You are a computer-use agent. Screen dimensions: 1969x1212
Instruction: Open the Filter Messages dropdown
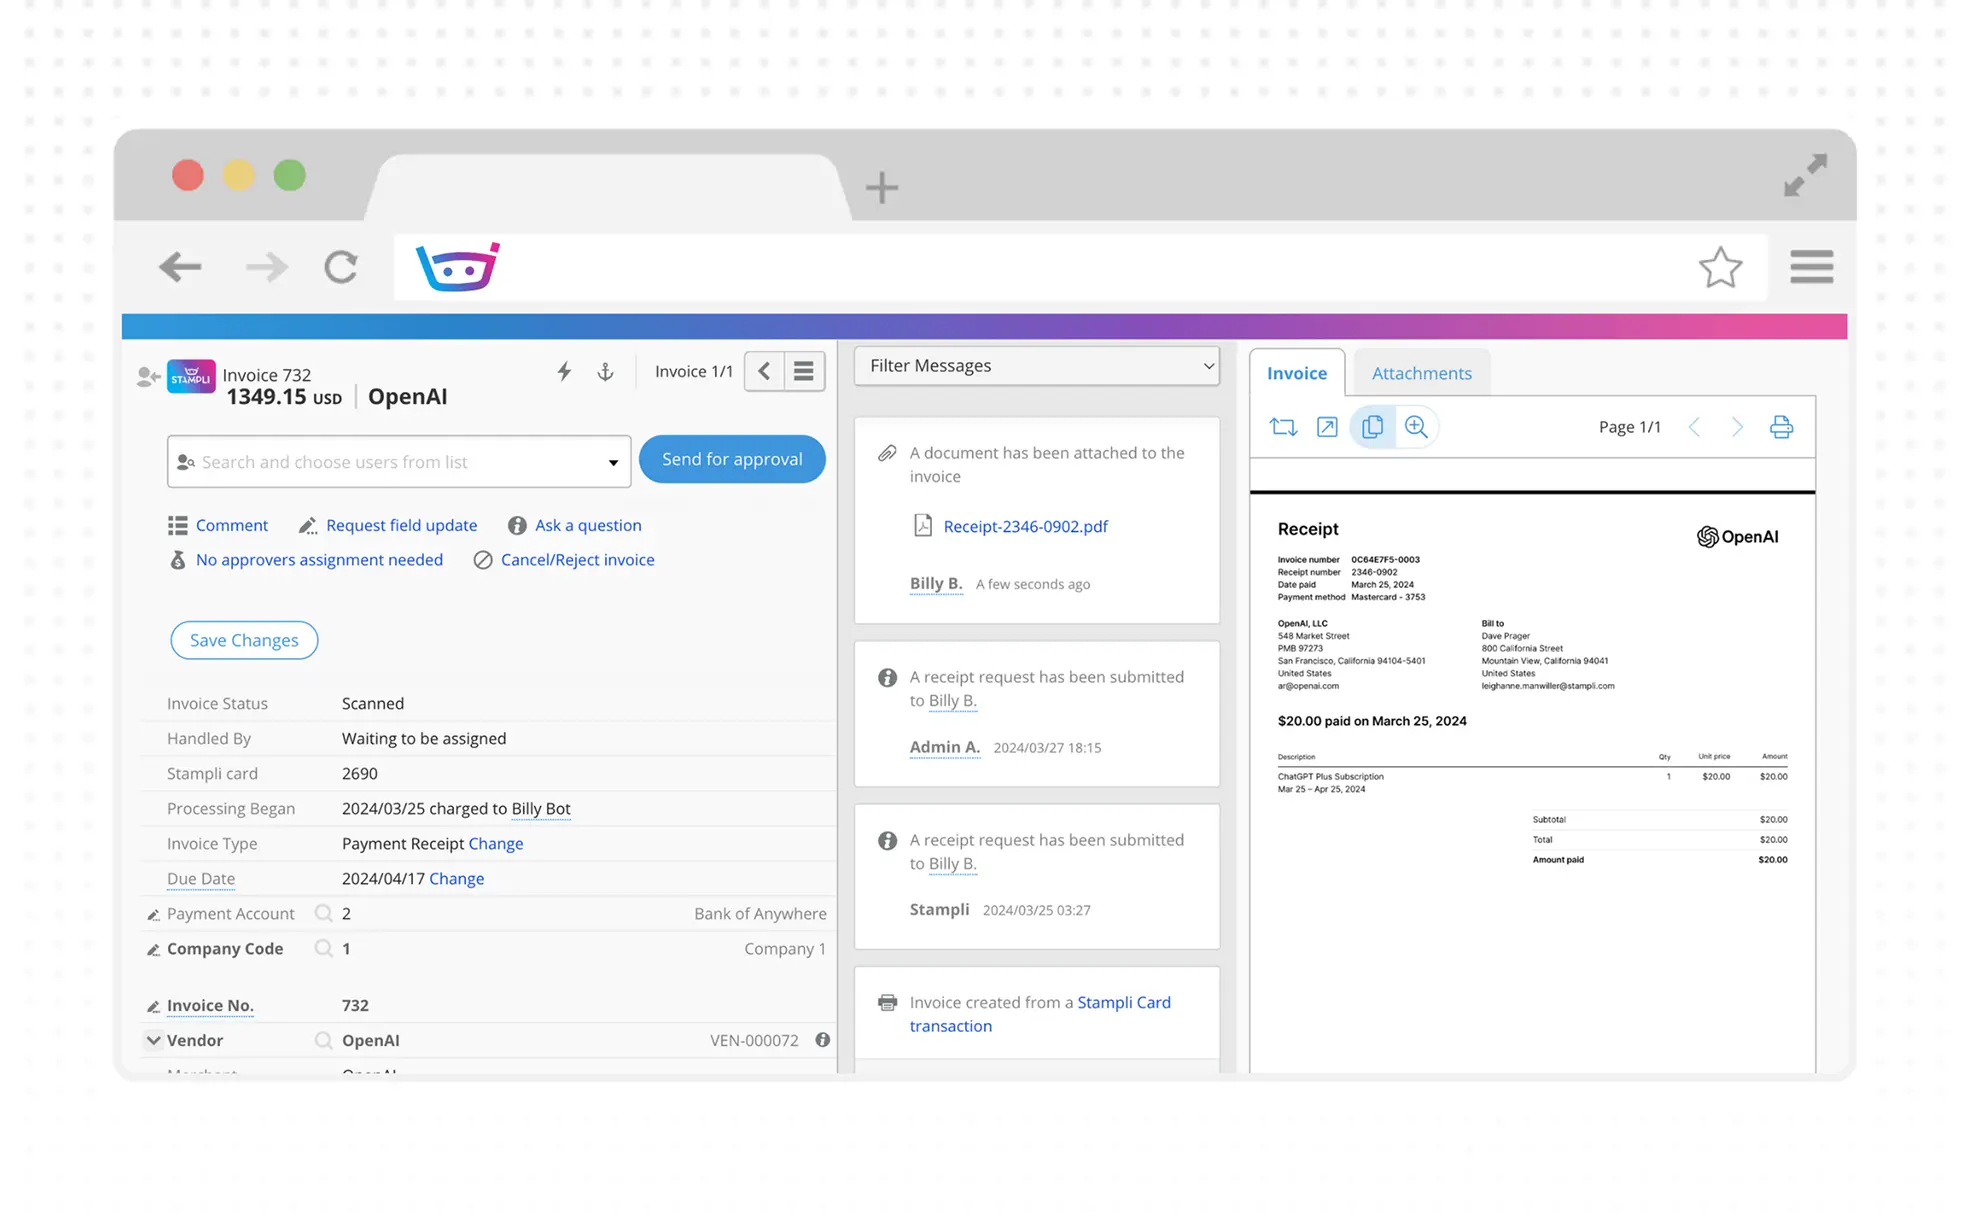point(1036,366)
